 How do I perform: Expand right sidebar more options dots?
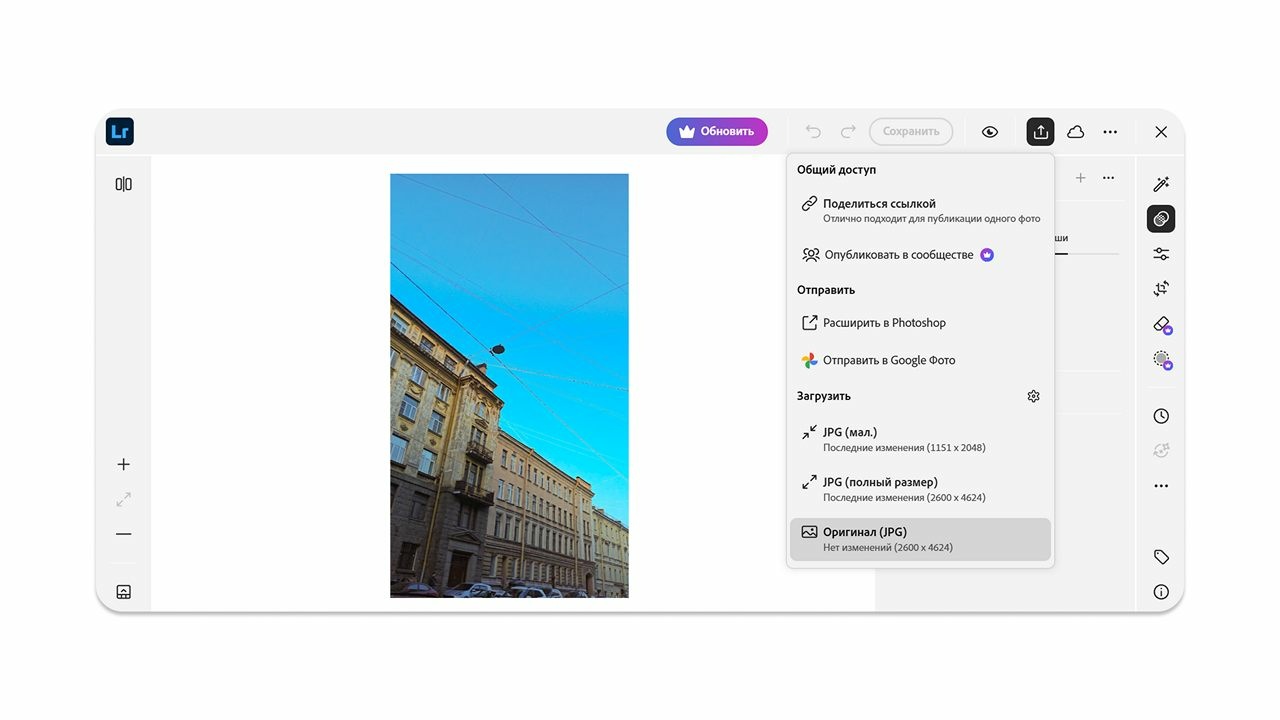point(1160,486)
